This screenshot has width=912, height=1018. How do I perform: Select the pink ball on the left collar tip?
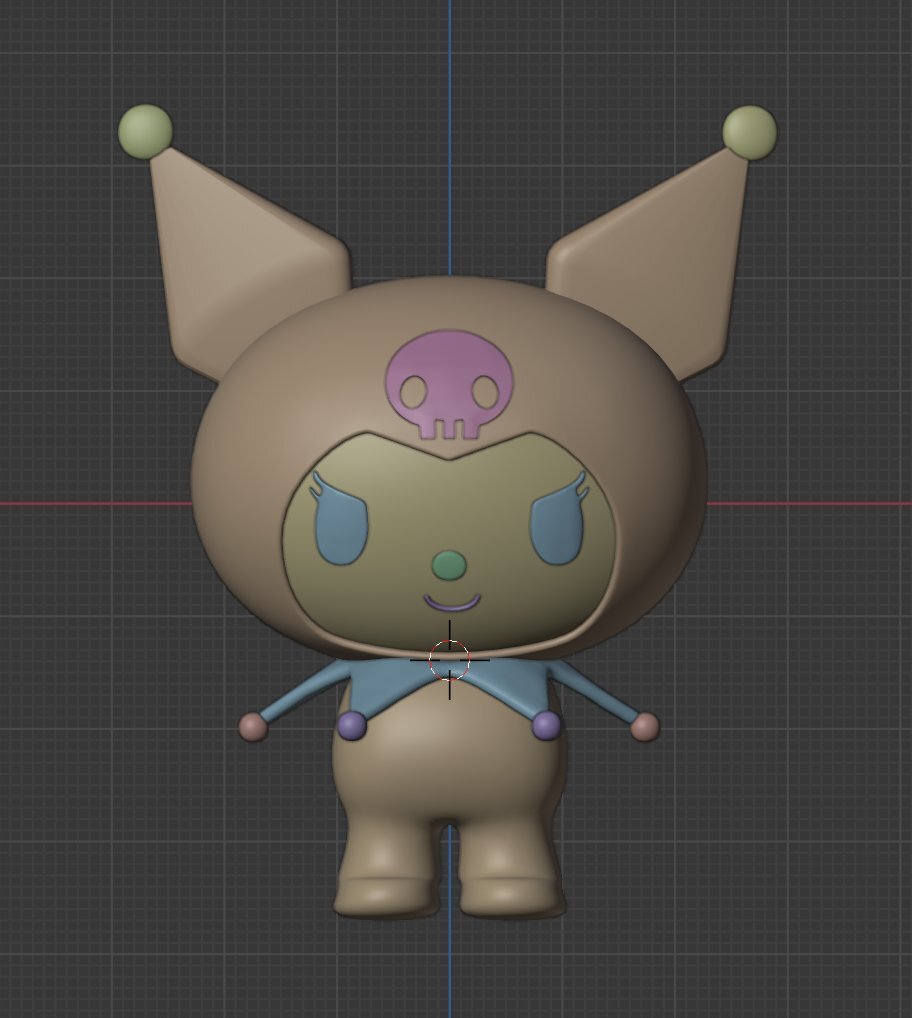click(253, 727)
